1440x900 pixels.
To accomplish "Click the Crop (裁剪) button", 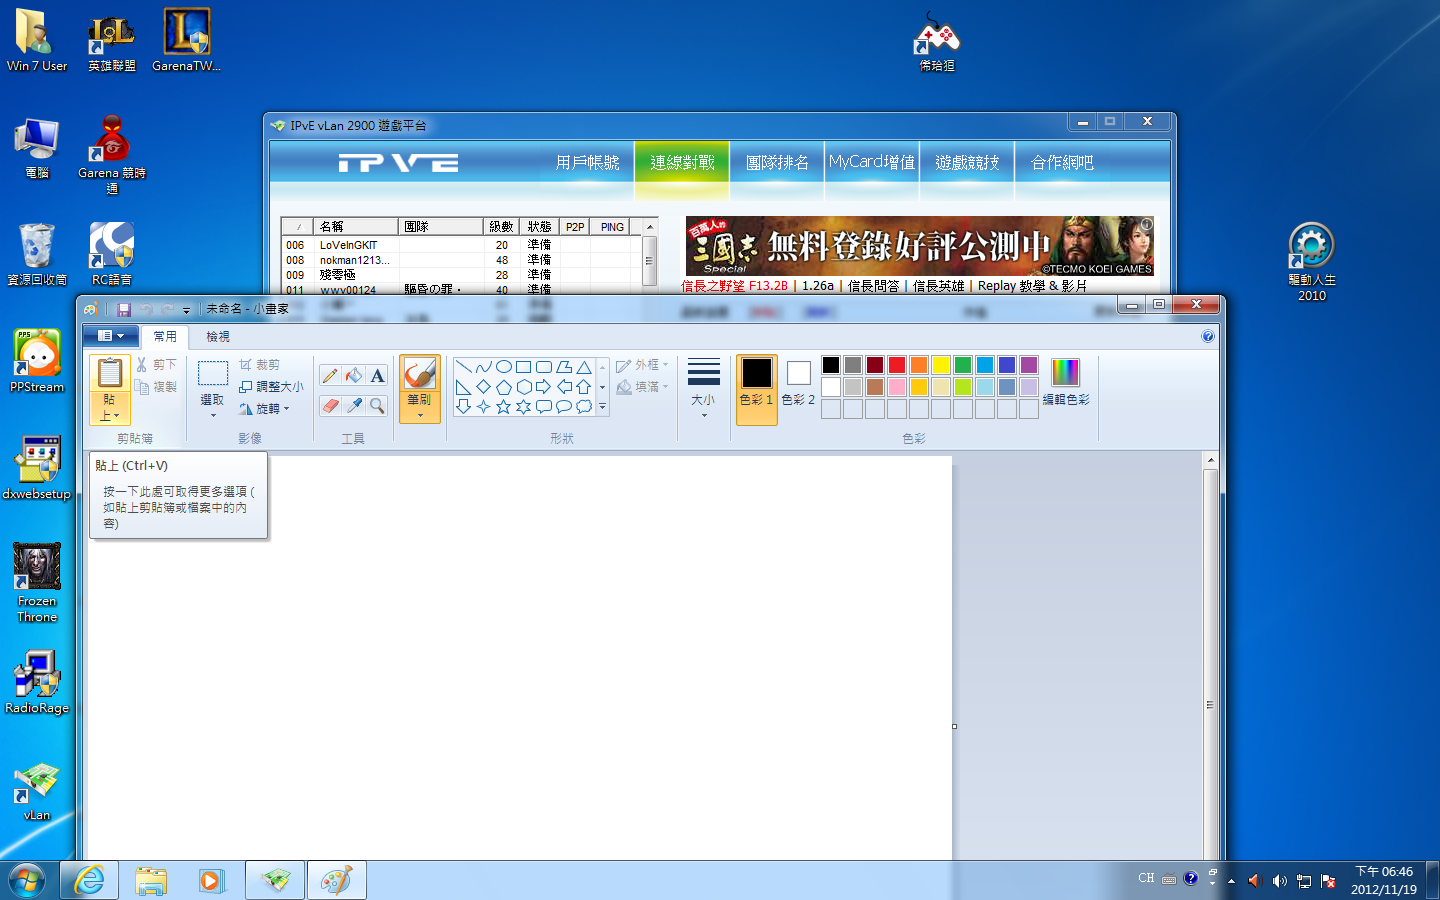I will point(260,365).
